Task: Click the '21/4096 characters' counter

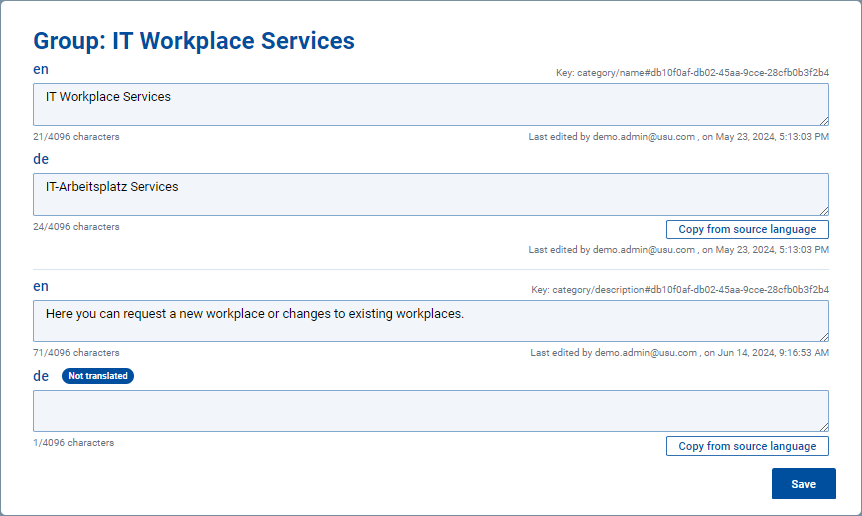Action: point(76,137)
